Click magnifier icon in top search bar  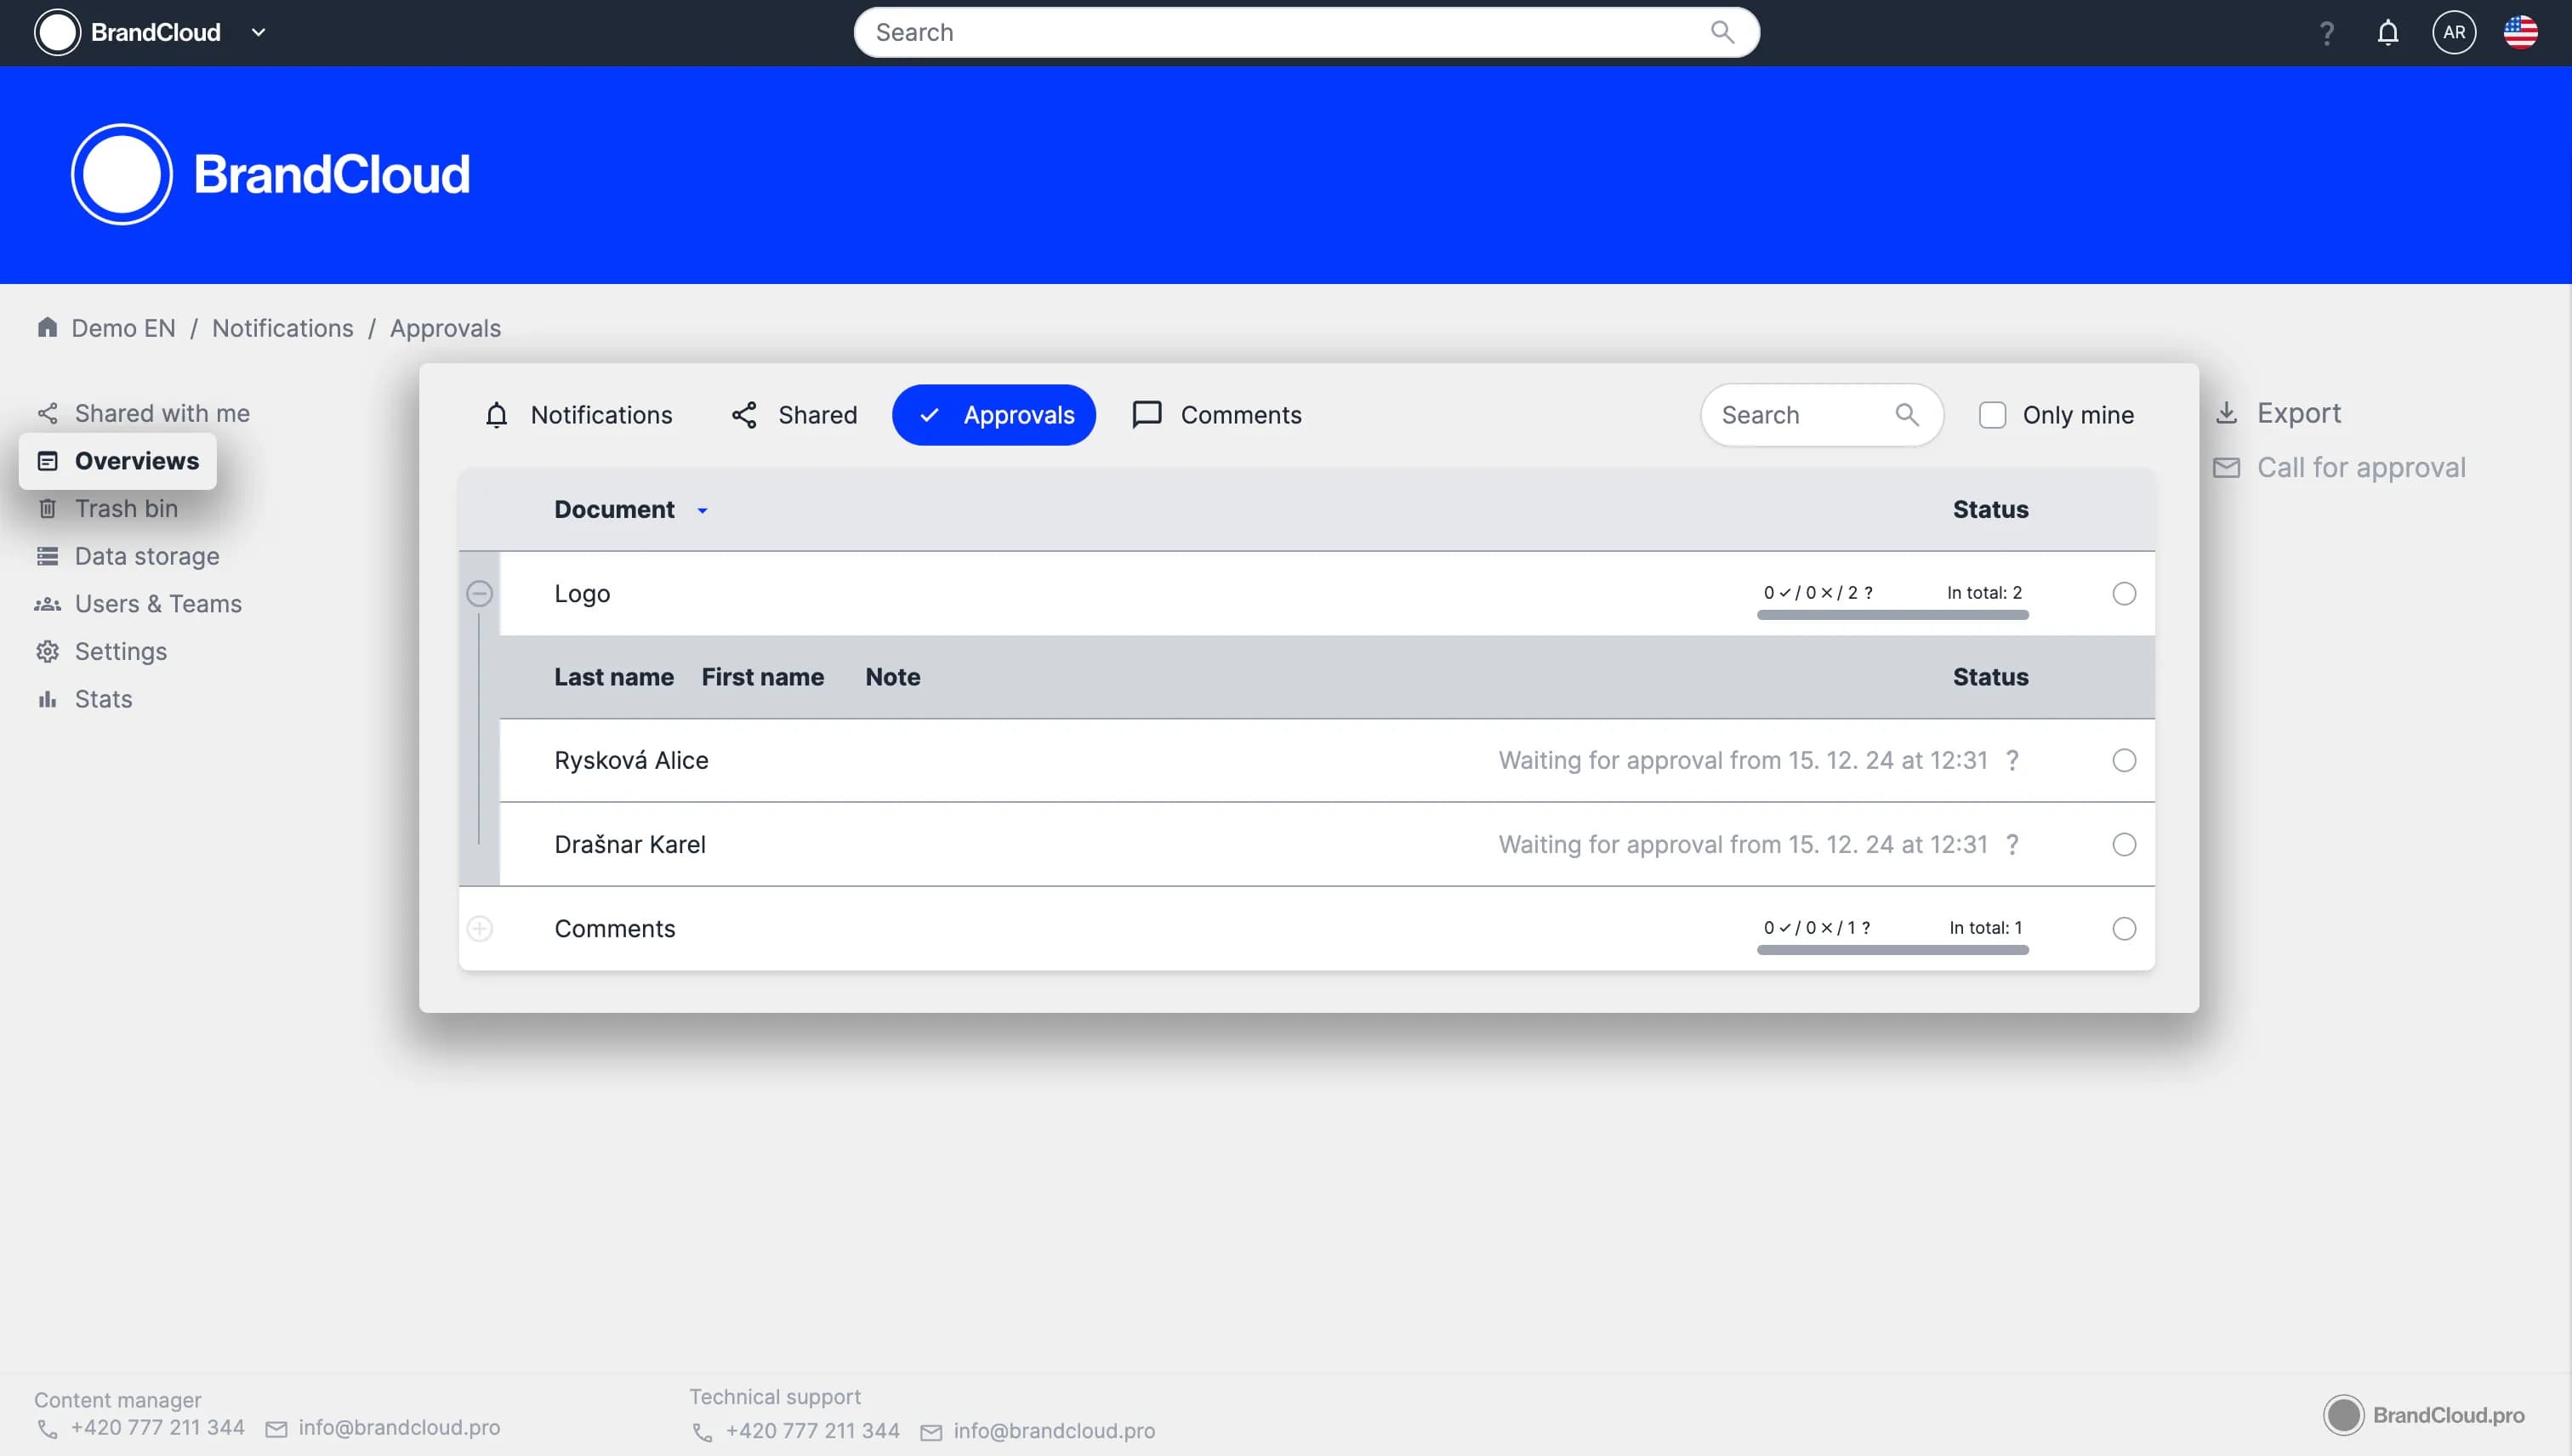tap(1721, 33)
